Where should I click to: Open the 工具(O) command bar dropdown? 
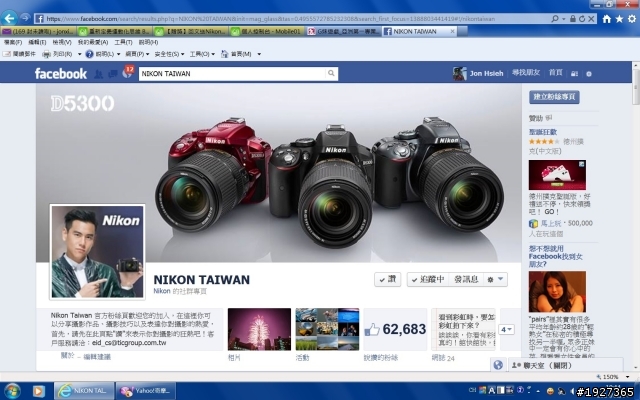(x=202, y=54)
